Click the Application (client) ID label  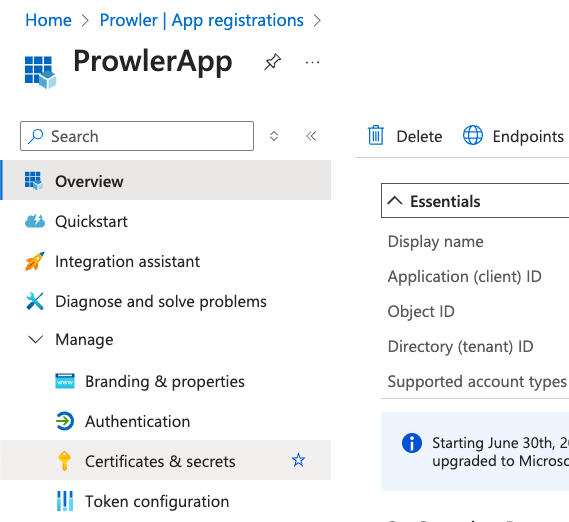tap(464, 277)
